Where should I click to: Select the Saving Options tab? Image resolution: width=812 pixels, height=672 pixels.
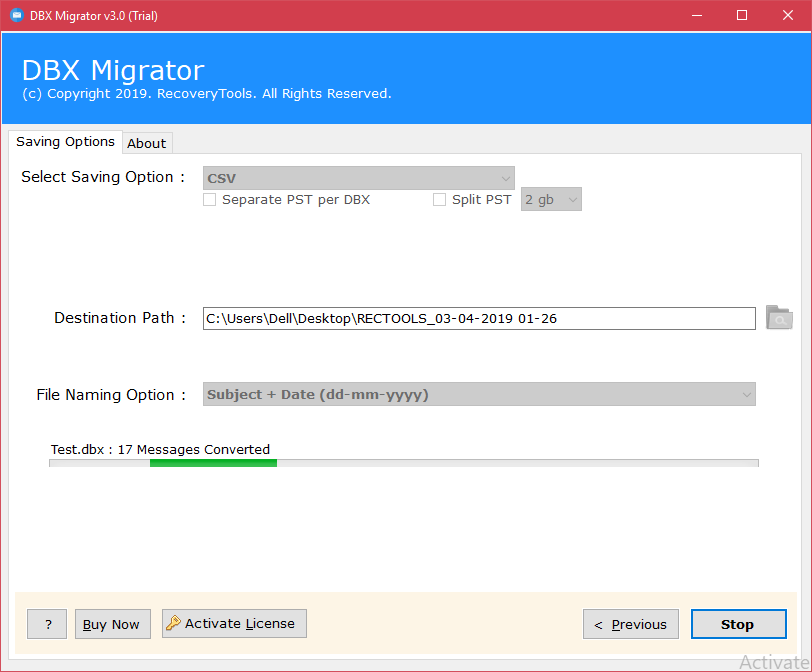click(65, 142)
